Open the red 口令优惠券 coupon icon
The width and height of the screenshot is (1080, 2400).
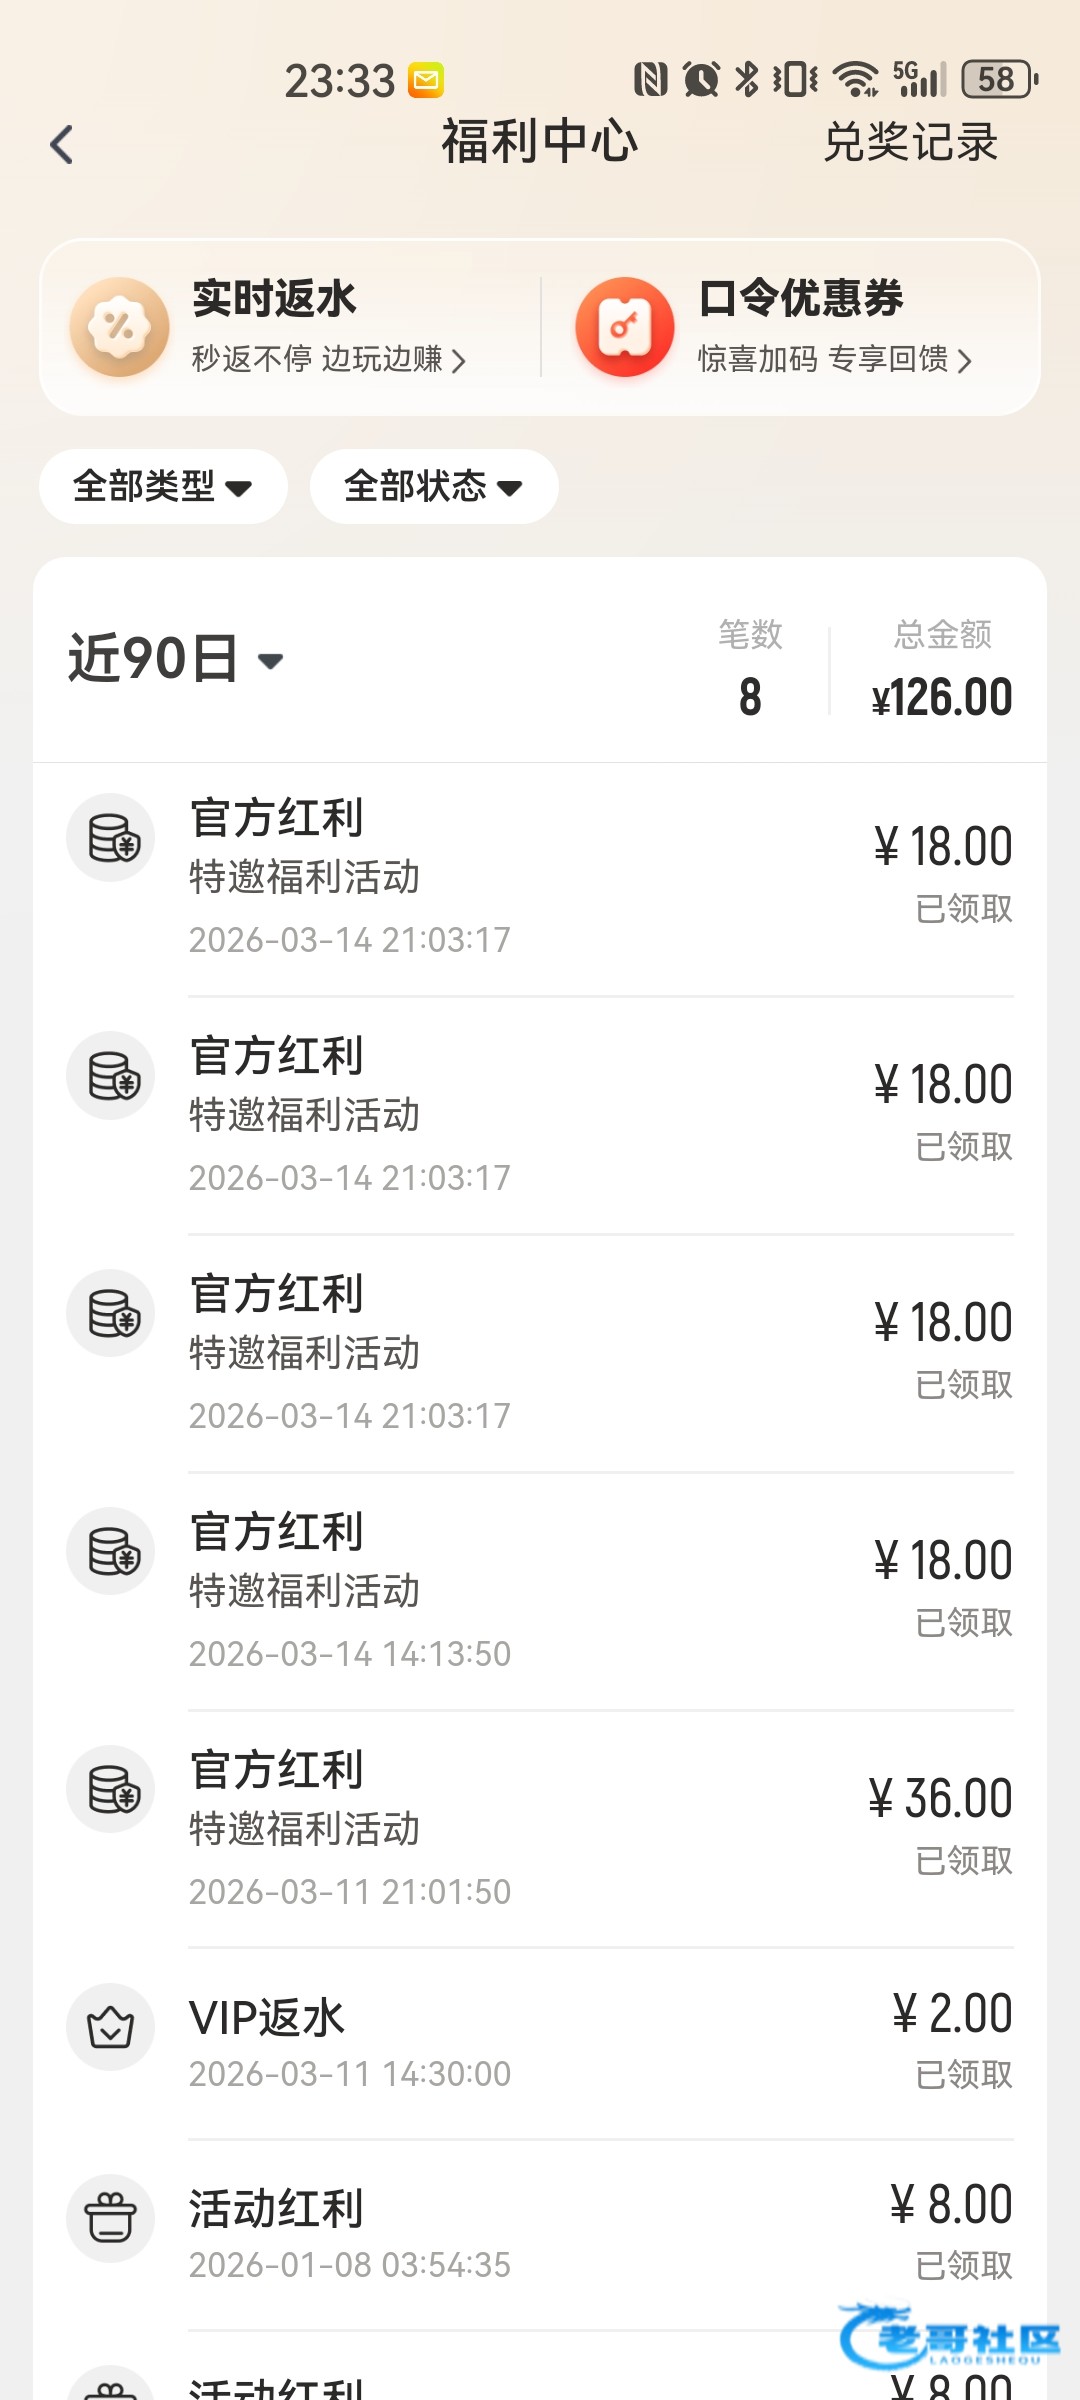[625, 327]
